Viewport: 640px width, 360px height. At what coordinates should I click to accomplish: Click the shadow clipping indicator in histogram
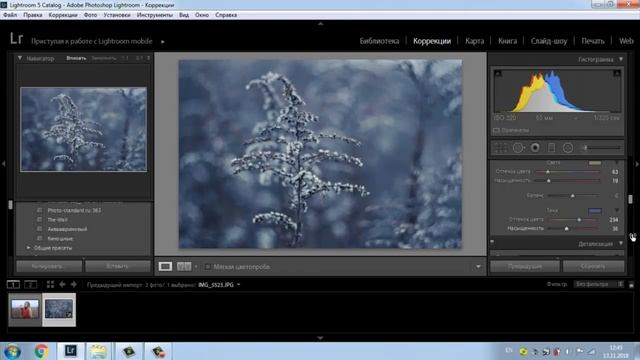tap(498, 73)
